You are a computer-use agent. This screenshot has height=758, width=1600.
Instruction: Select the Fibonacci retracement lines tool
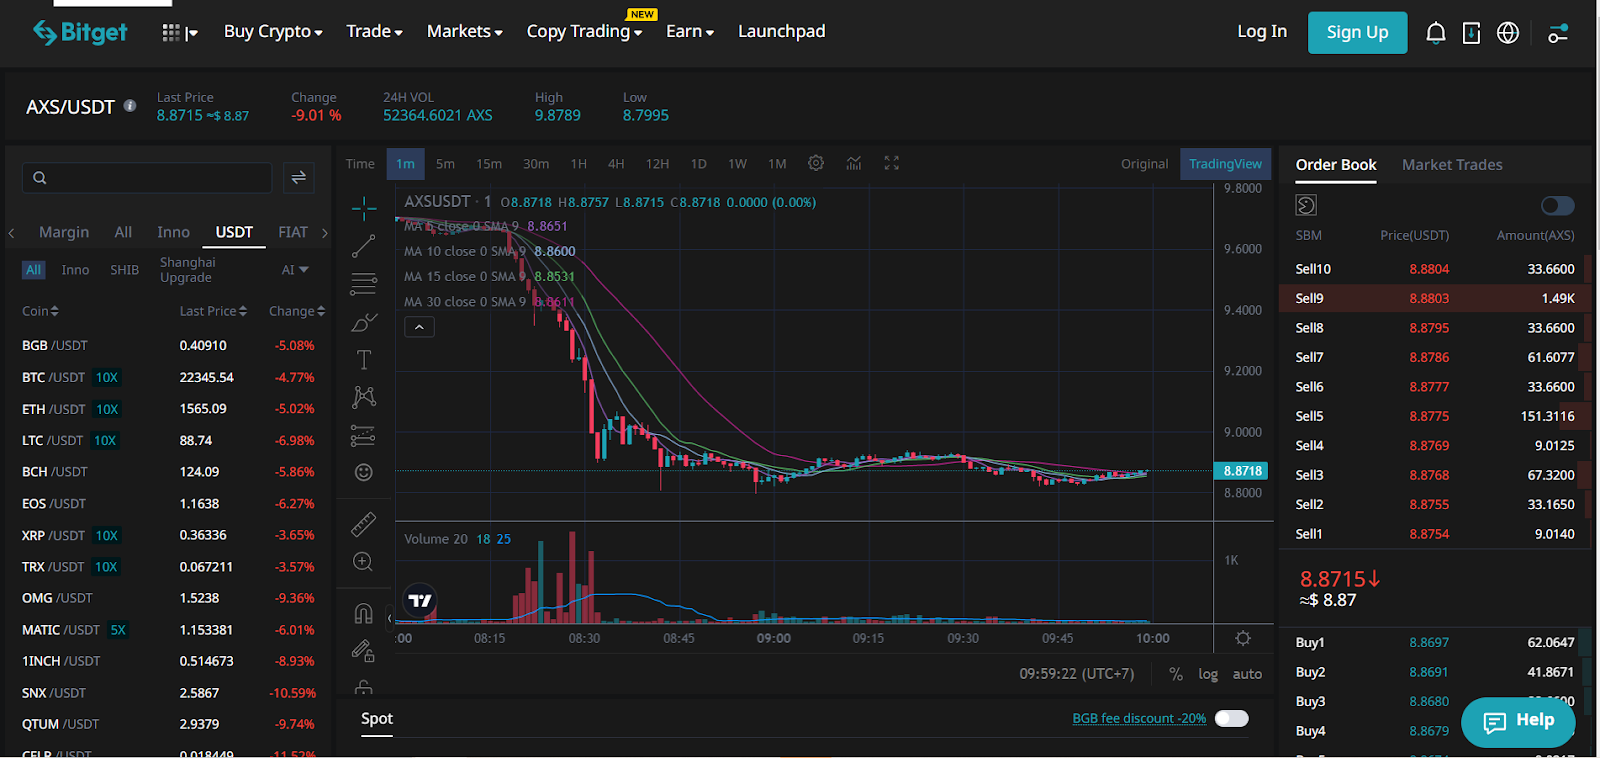(x=364, y=284)
